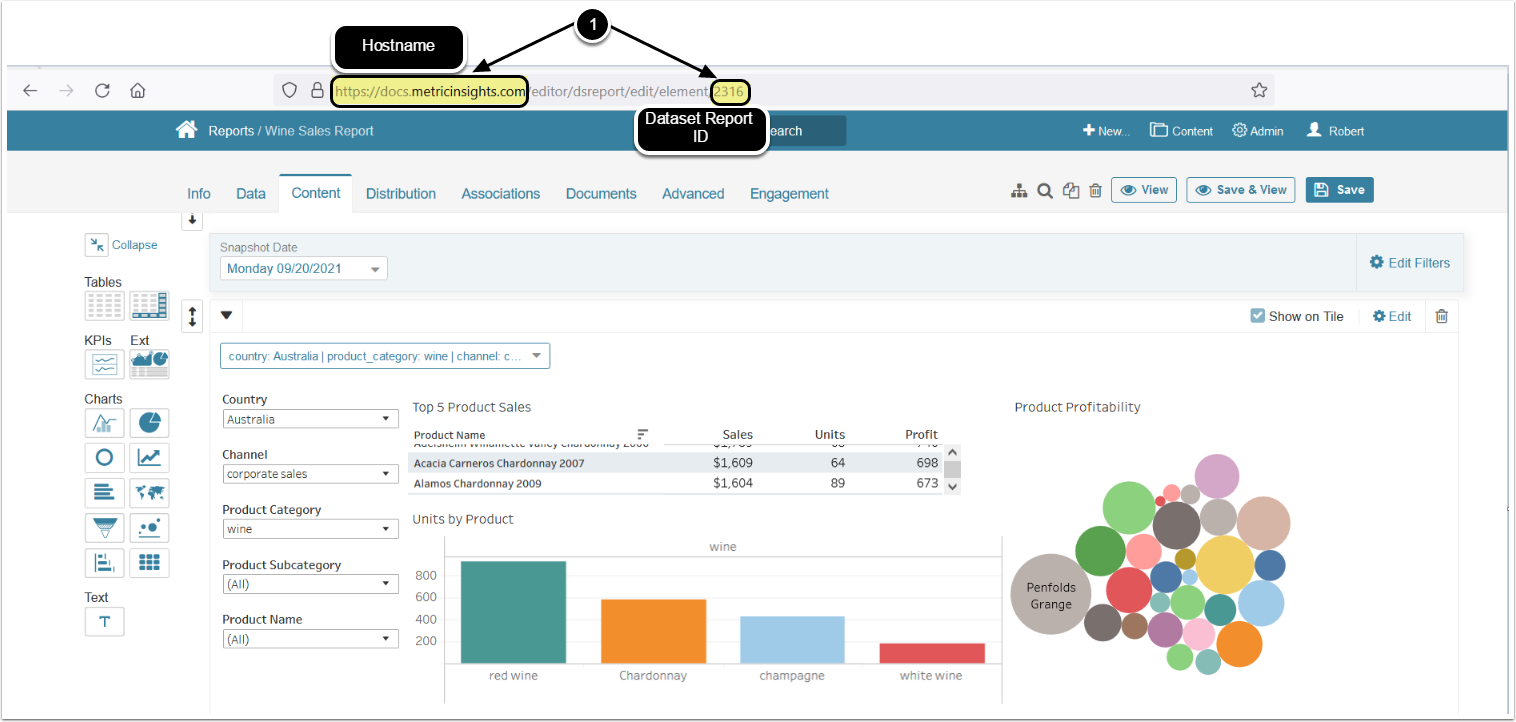Screen dimensions: 1516x722
Task: Uncheck the Show on Tile checkbox
Action: [x=1257, y=316]
